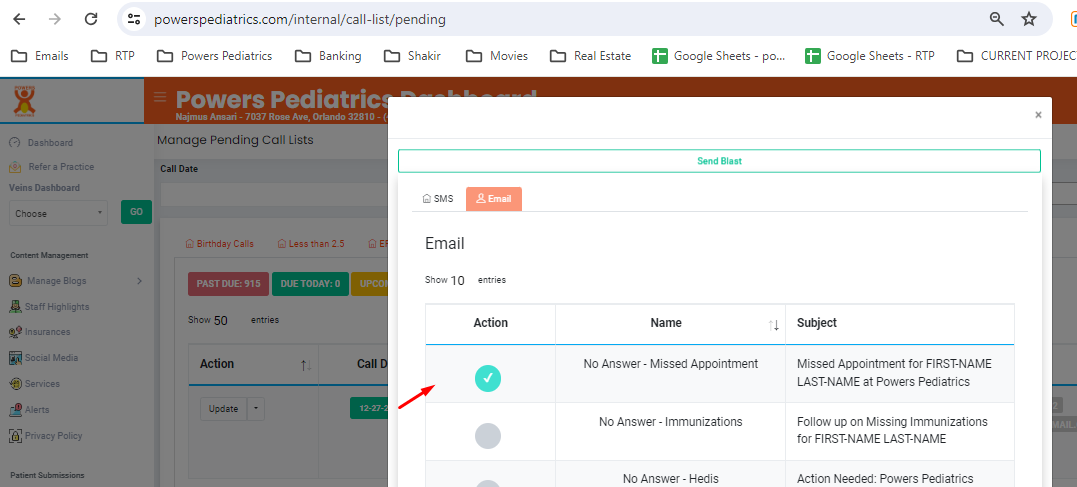
Task: Close the Send Blast modal dialog
Action: pos(1038,115)
